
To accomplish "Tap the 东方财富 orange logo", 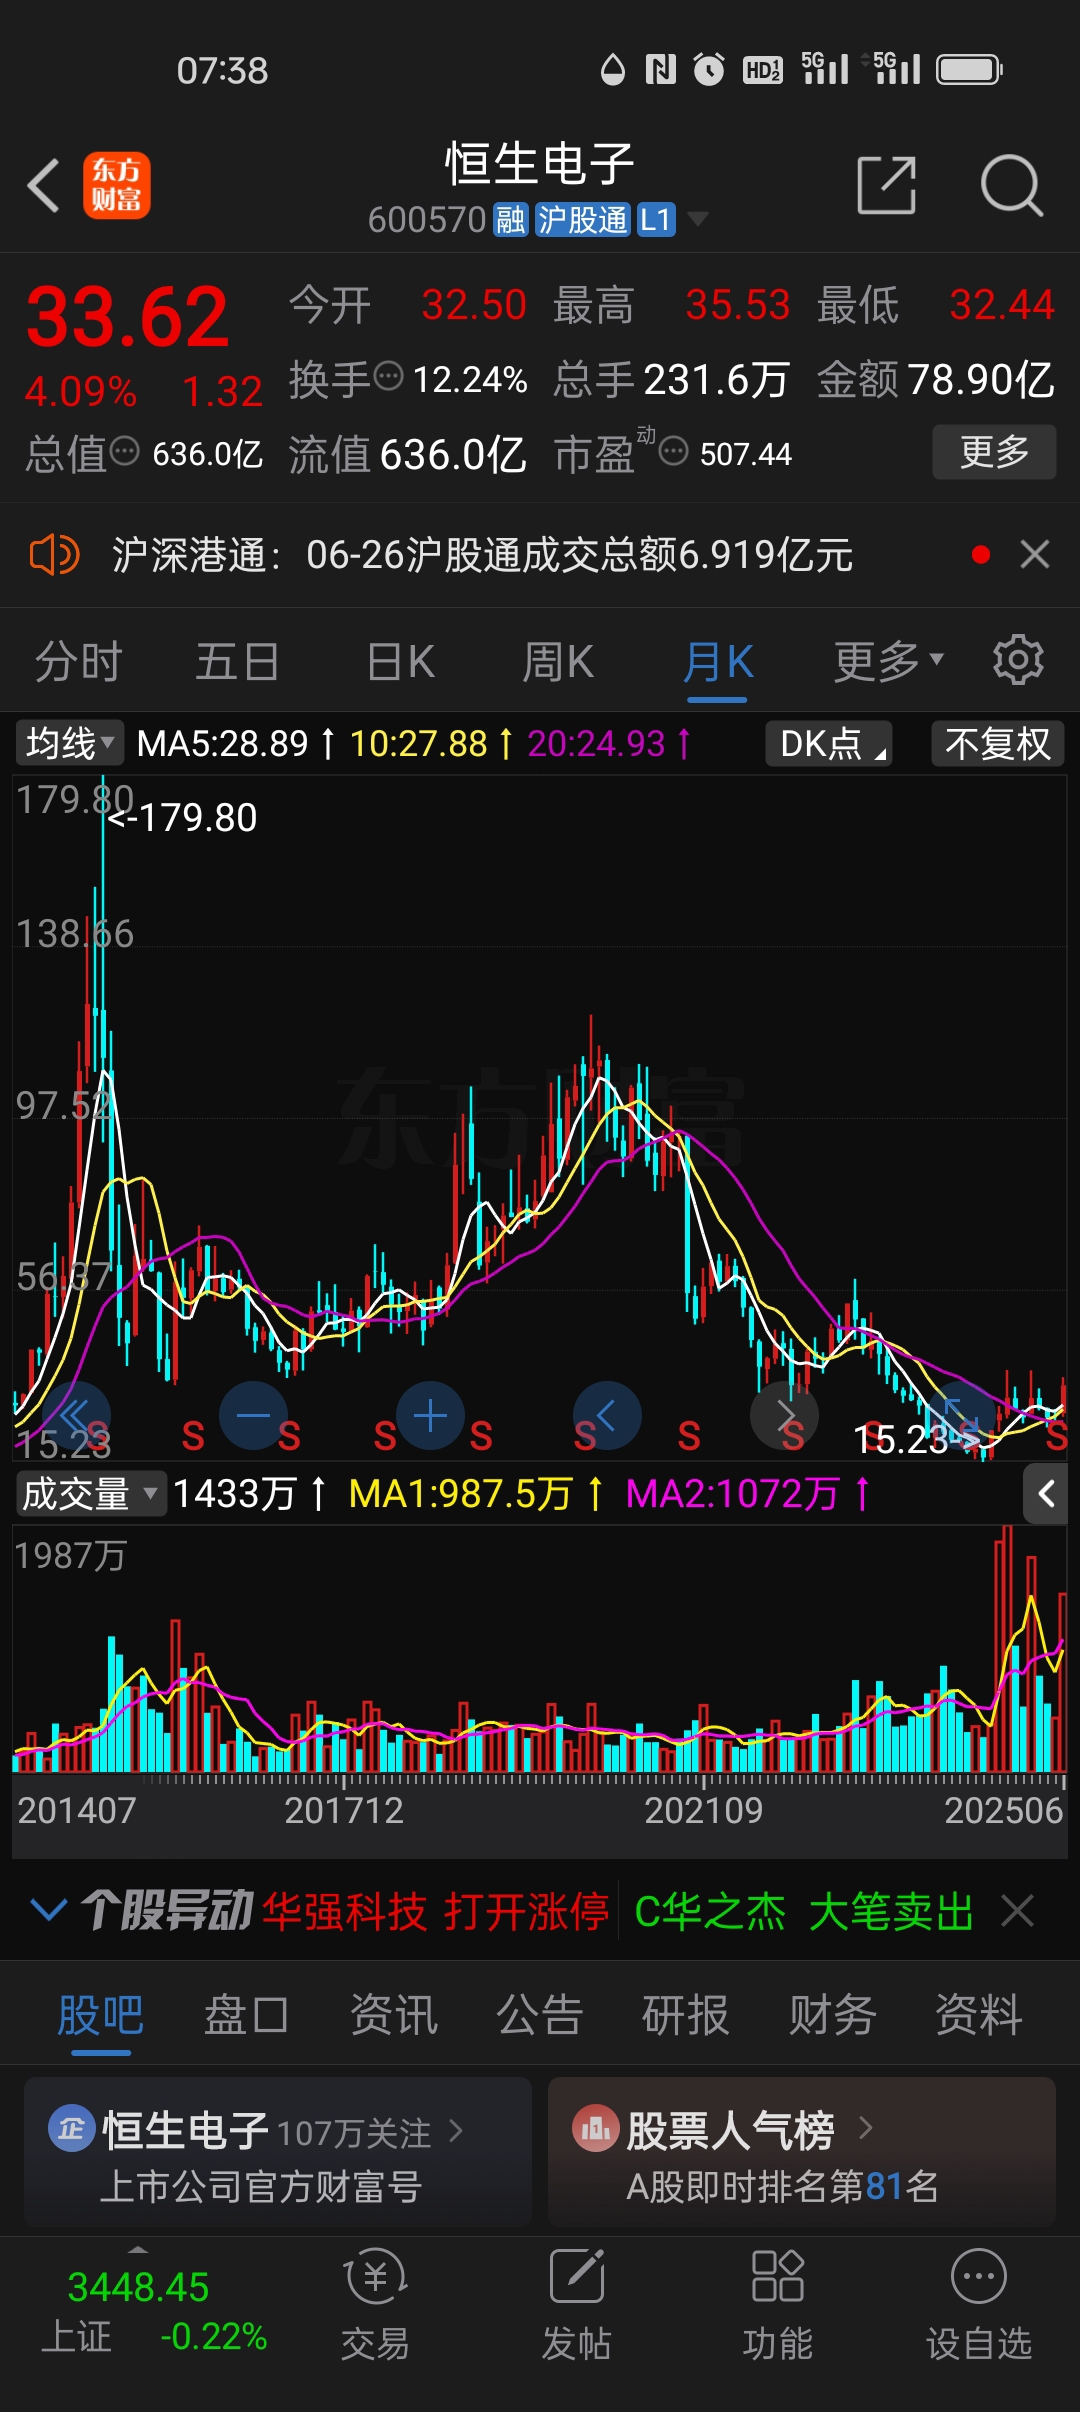I will point(116,185).
